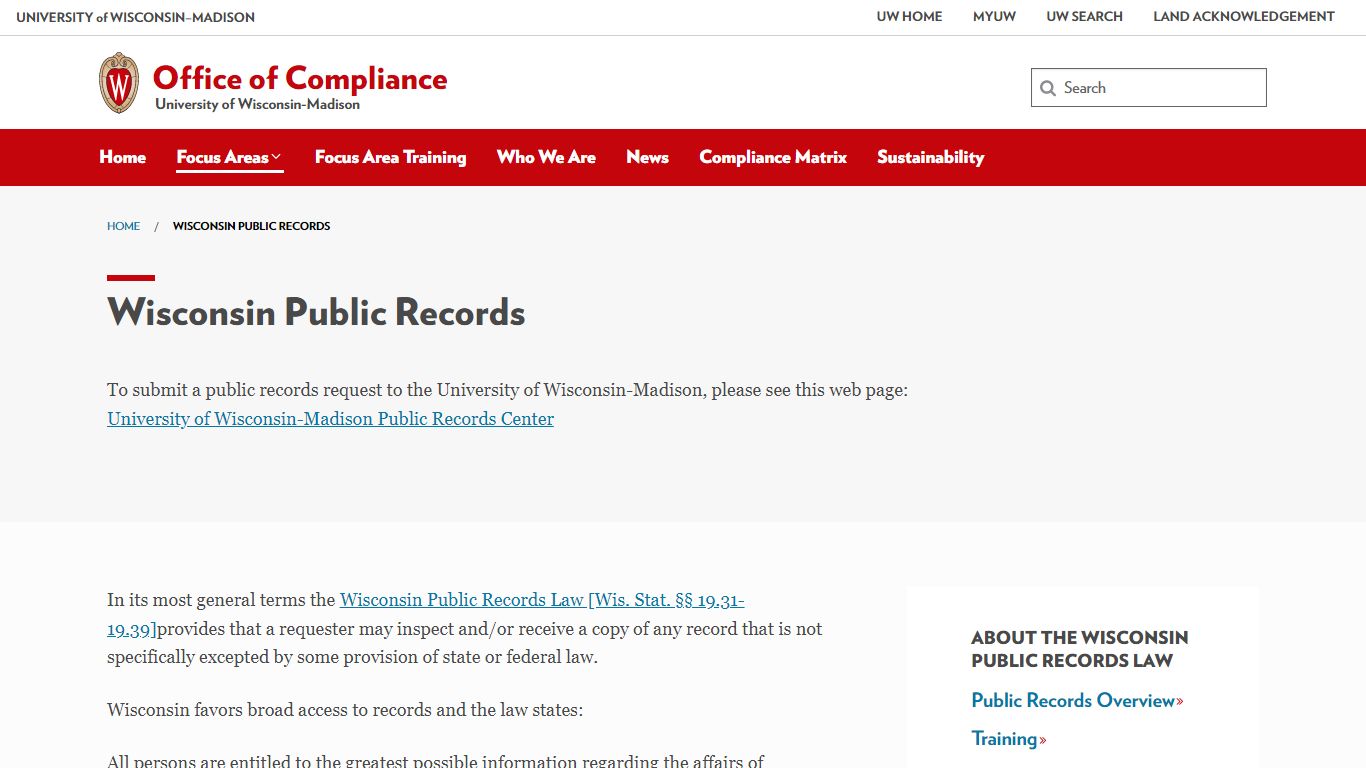
Task: Click the Search input field
Action: (1149, 88)
